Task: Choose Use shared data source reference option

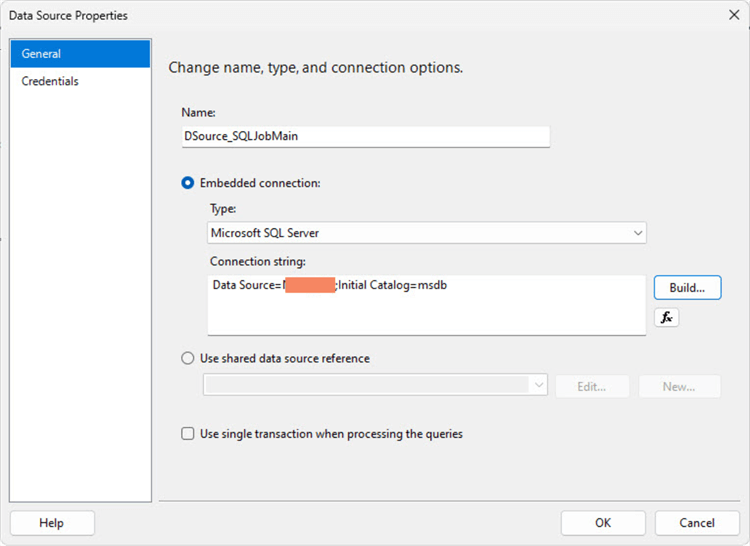Action: point(188,358)
